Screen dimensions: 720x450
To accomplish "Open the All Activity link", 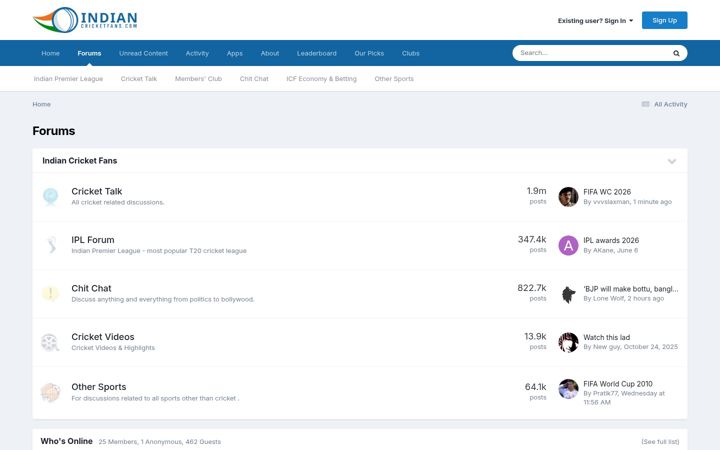I will (x=664, y=104).
